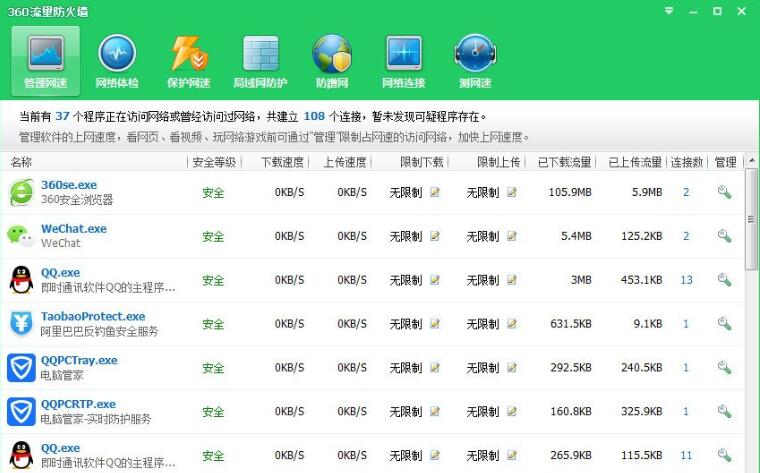Sort list by 已下载流量 column header
The image size is (760, 473).
(564, 162)
